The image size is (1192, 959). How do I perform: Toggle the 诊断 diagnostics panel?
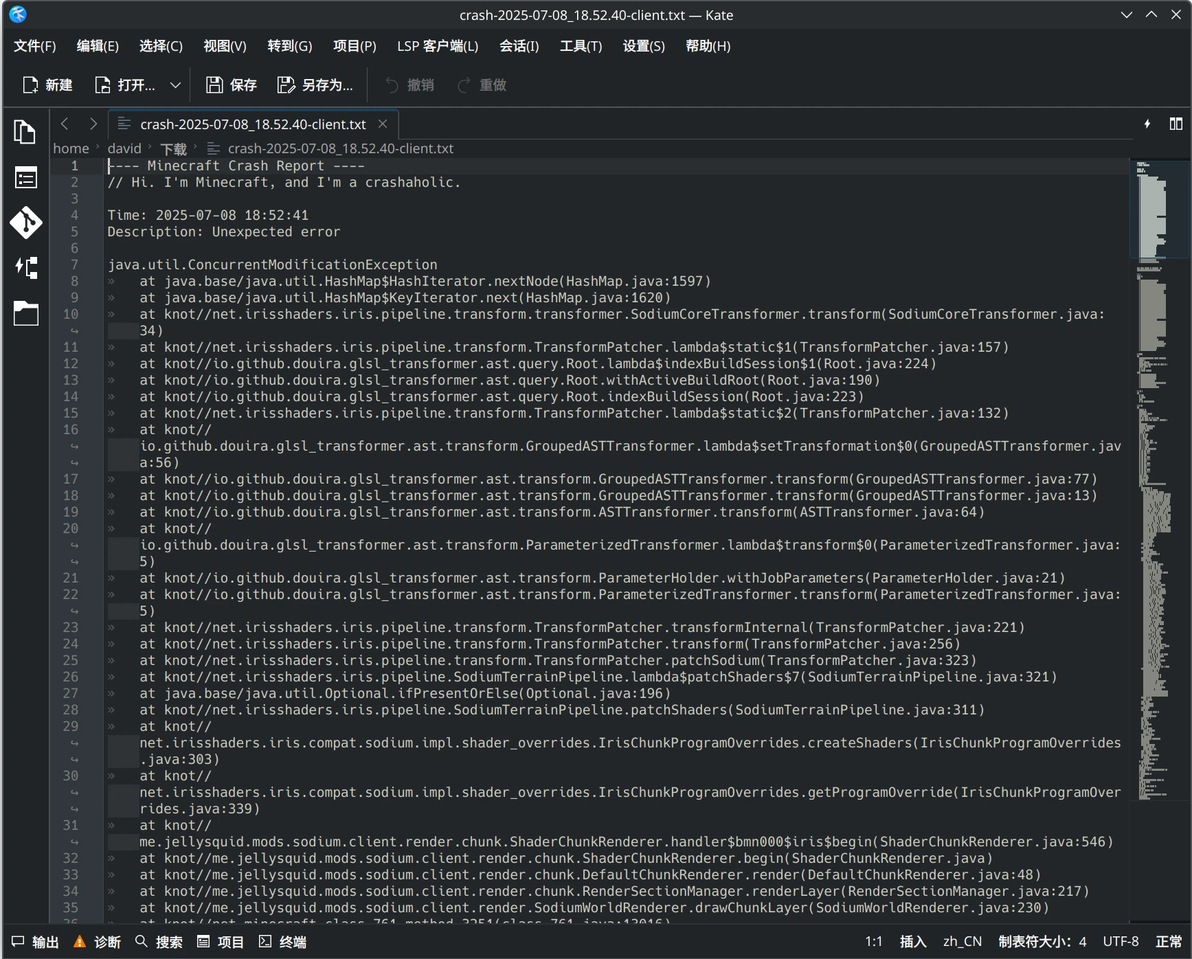click(x=97, y=942)
